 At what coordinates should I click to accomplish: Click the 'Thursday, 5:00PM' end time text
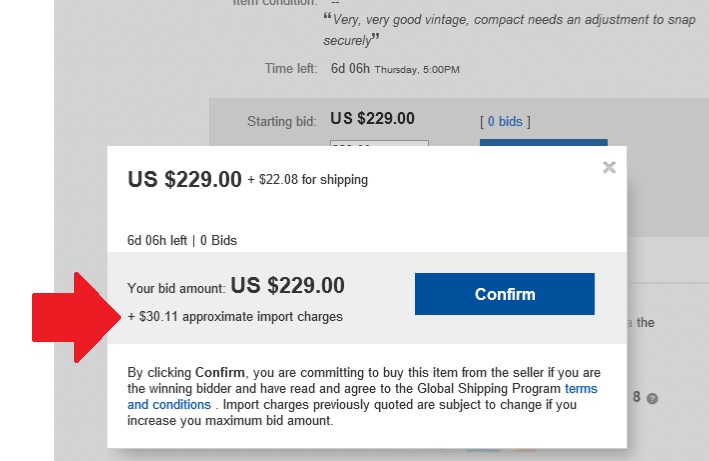[417, 70]
